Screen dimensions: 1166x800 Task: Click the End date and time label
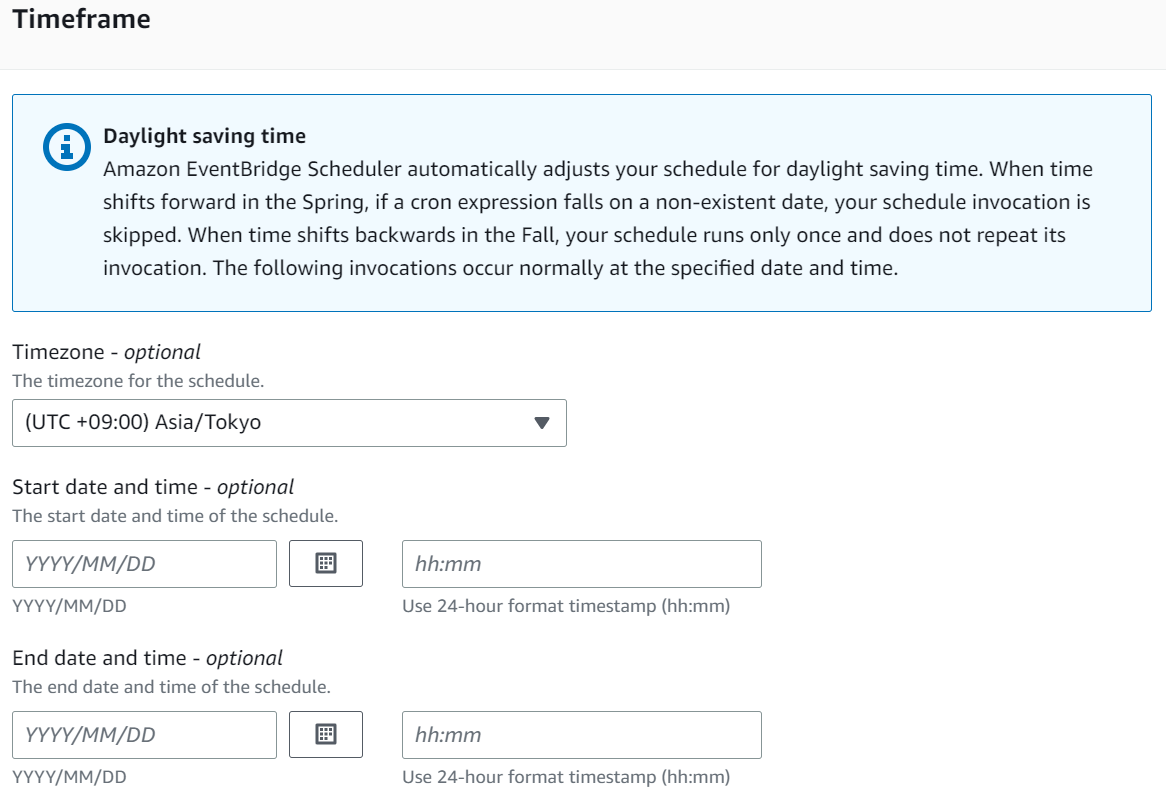pos(147,658)
